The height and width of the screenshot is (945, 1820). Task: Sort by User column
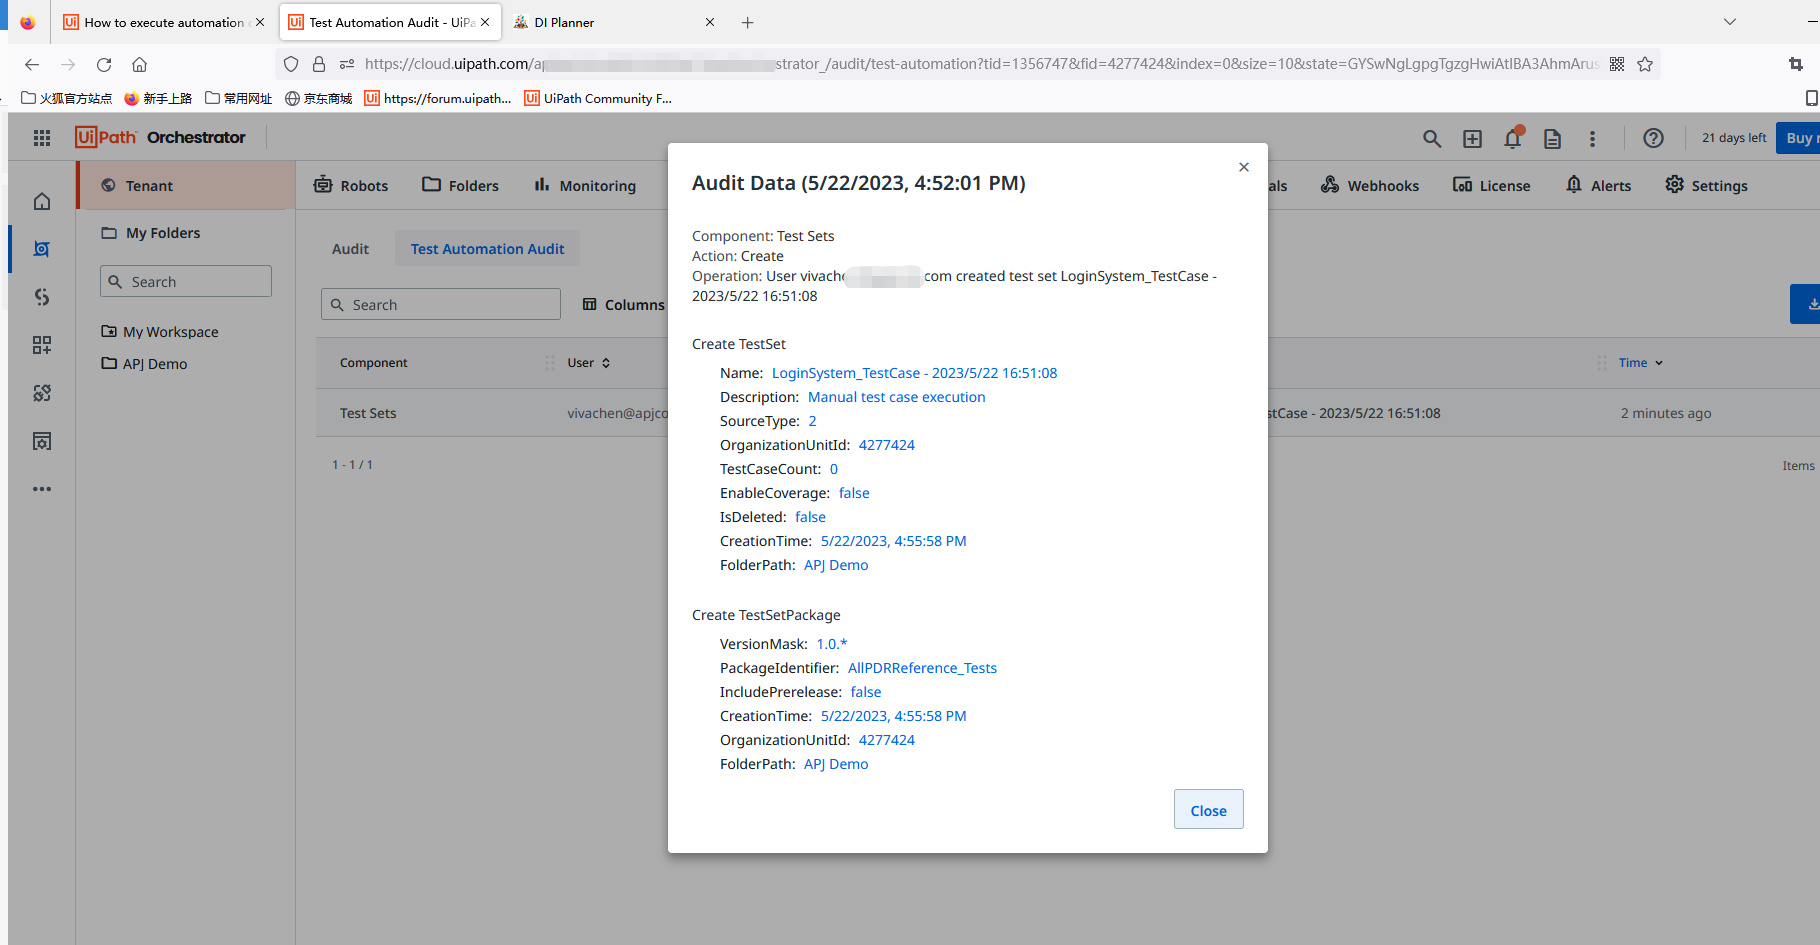tap(589, 363)
